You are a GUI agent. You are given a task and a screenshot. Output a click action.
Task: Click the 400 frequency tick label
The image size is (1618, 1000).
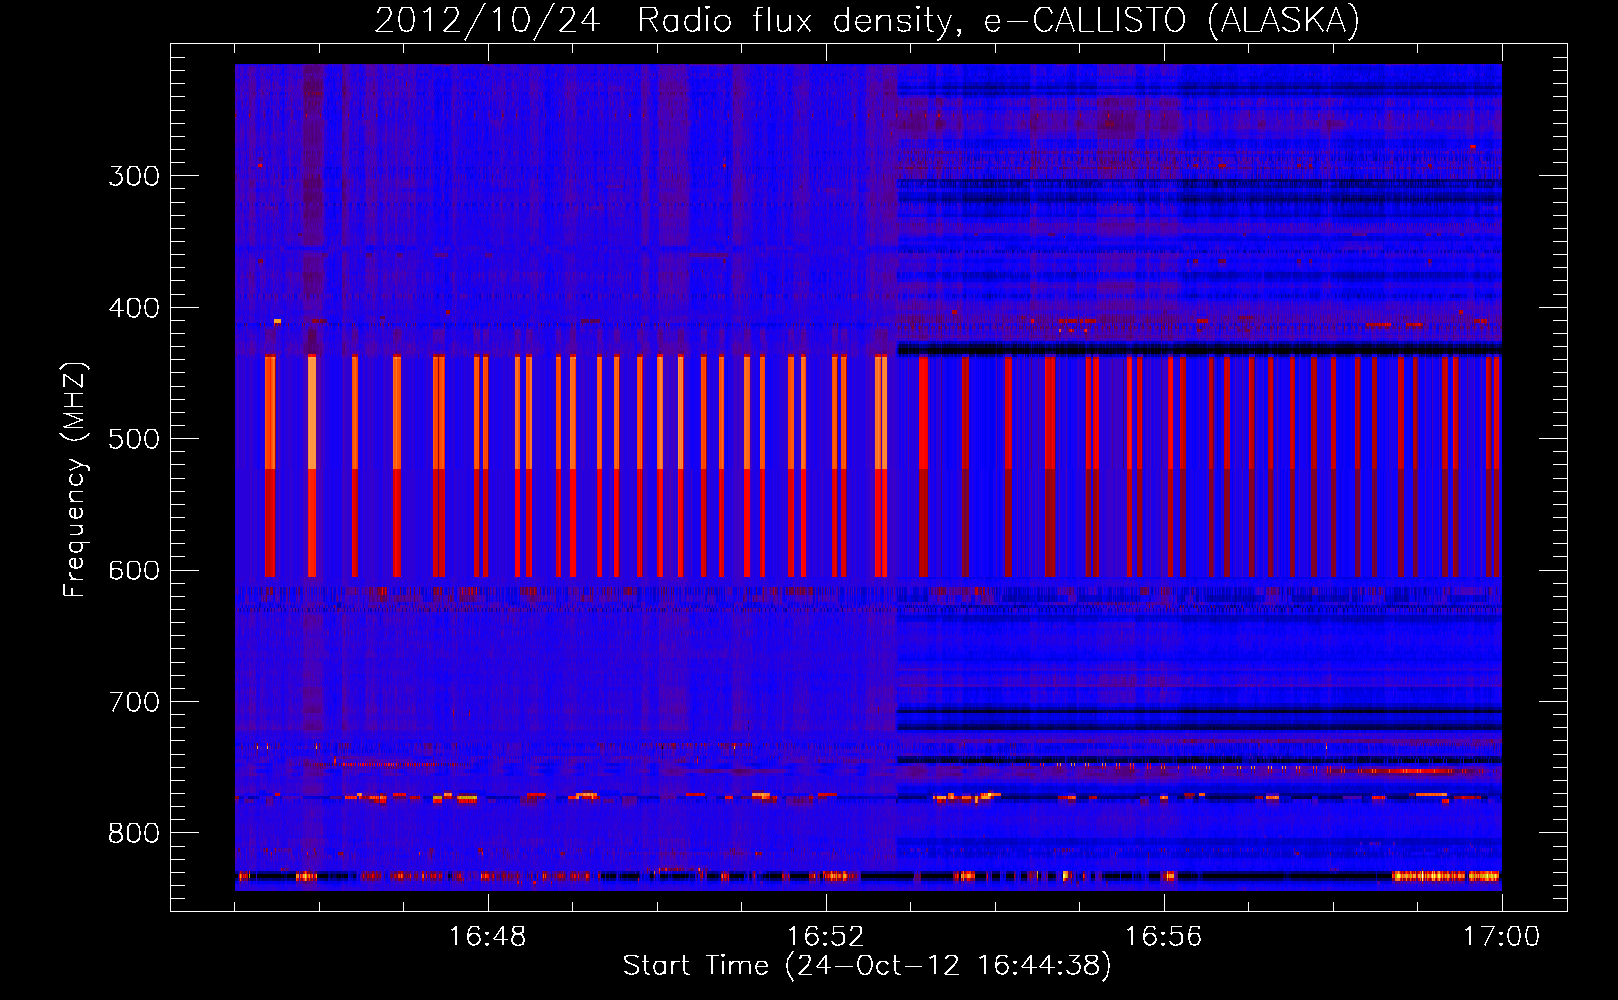[134, 308]
